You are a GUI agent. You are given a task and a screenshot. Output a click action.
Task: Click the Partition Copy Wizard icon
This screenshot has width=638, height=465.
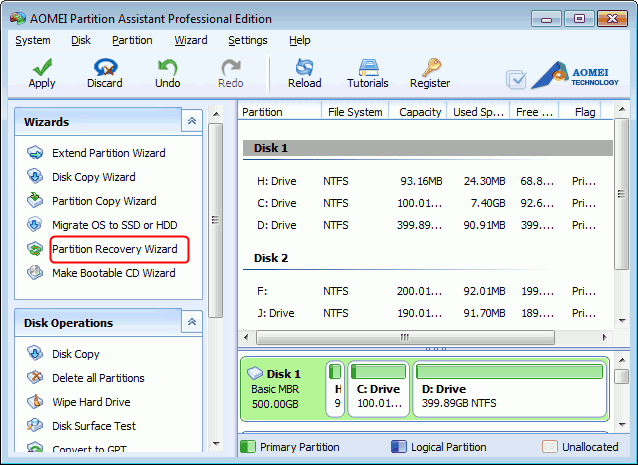click(35, 201)
